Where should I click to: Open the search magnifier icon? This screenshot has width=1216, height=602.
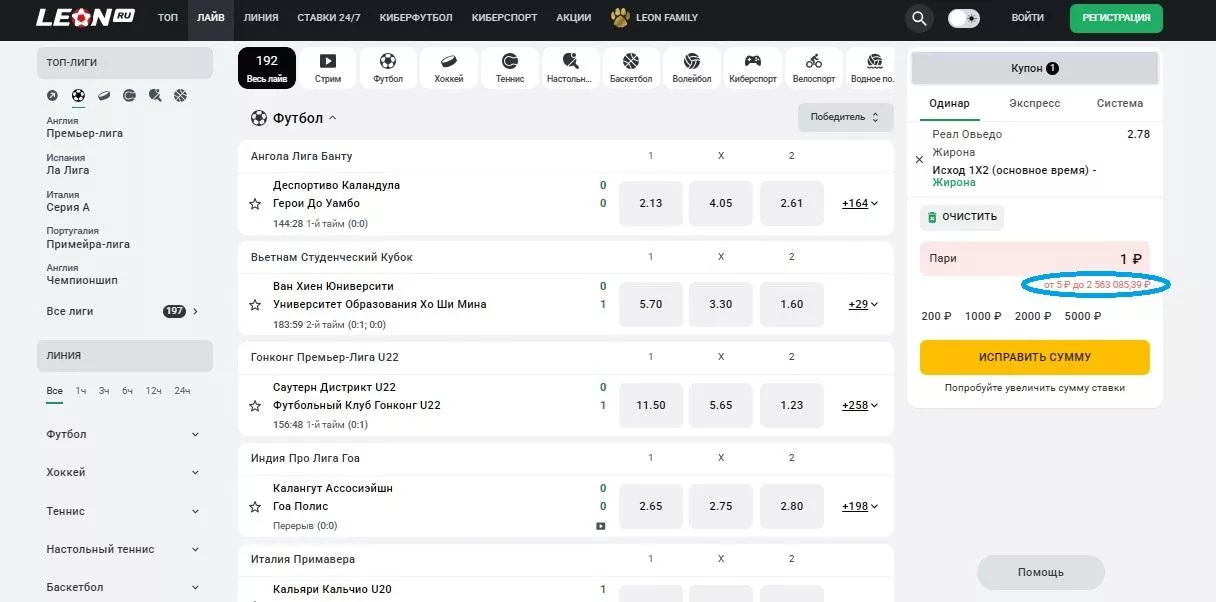[x=918, y=18]
